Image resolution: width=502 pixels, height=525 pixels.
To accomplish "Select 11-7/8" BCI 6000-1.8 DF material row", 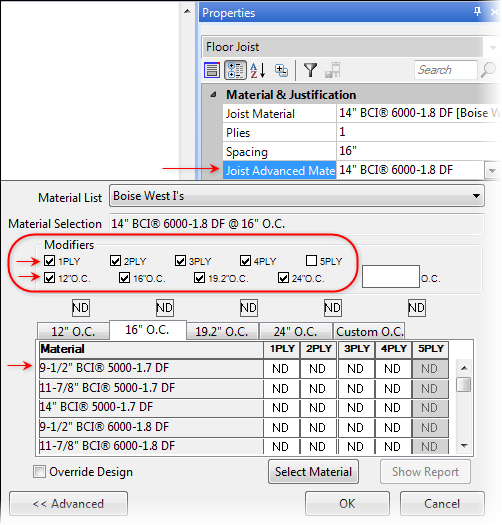I will click(x=151, y=446).
